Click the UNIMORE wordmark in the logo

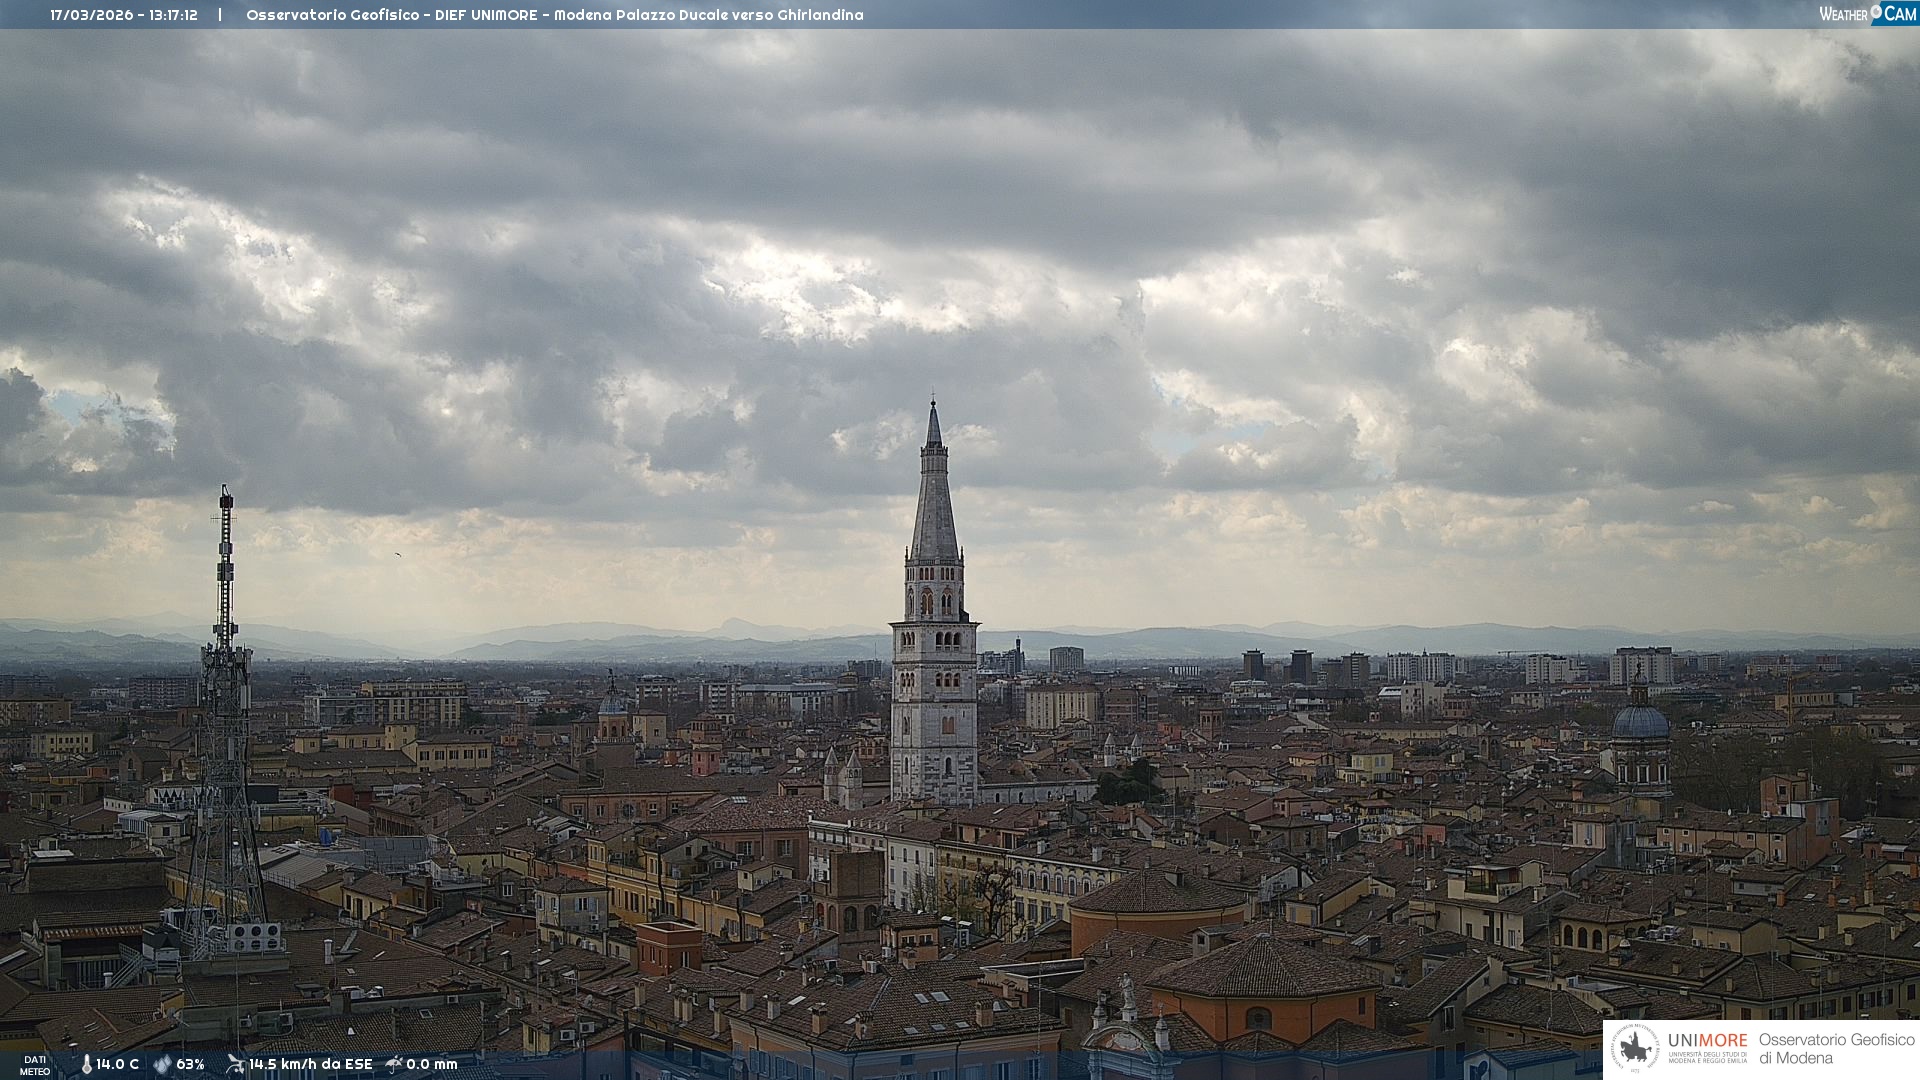pos(1707,1041)
